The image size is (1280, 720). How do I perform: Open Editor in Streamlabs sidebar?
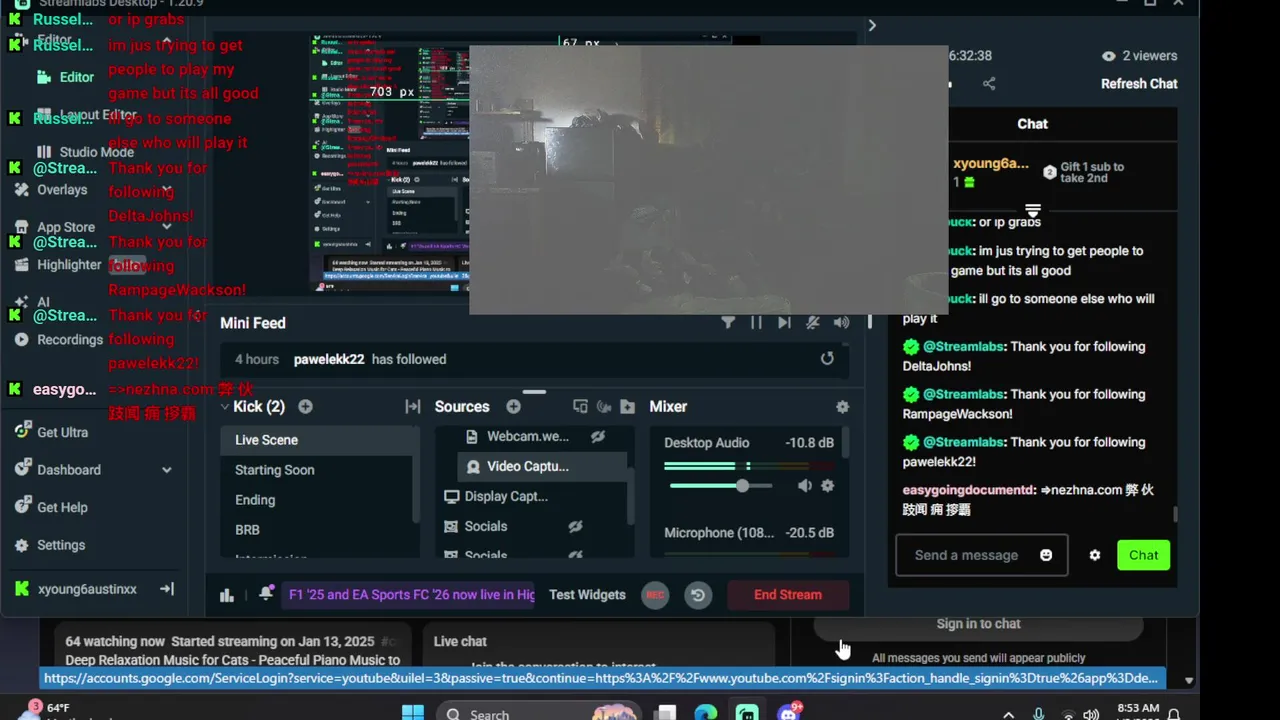pyautogui.click(x=77, y=77)
